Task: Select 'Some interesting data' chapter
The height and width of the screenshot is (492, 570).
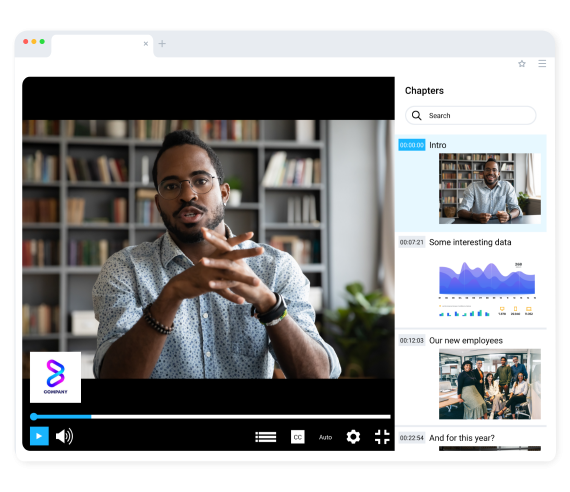Action: [470, 242]
